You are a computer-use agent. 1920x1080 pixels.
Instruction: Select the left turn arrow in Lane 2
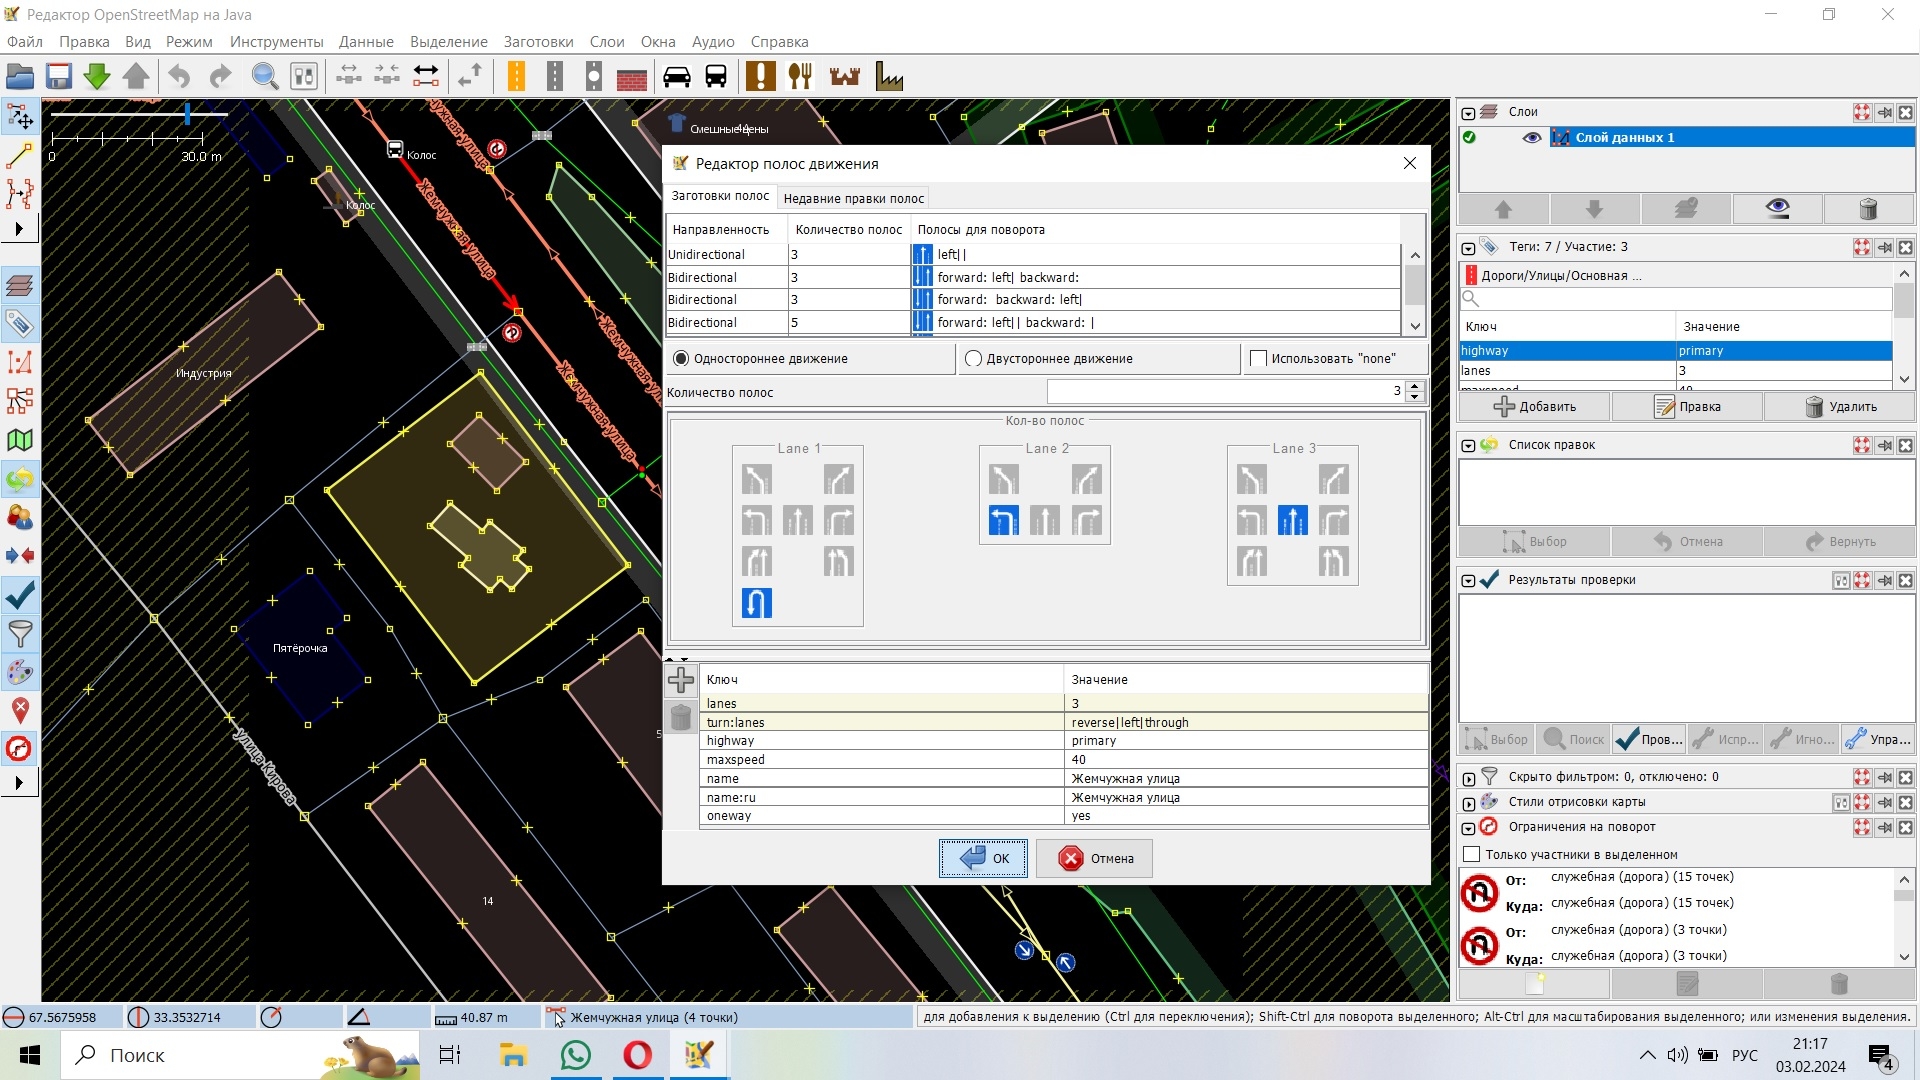1003,520
